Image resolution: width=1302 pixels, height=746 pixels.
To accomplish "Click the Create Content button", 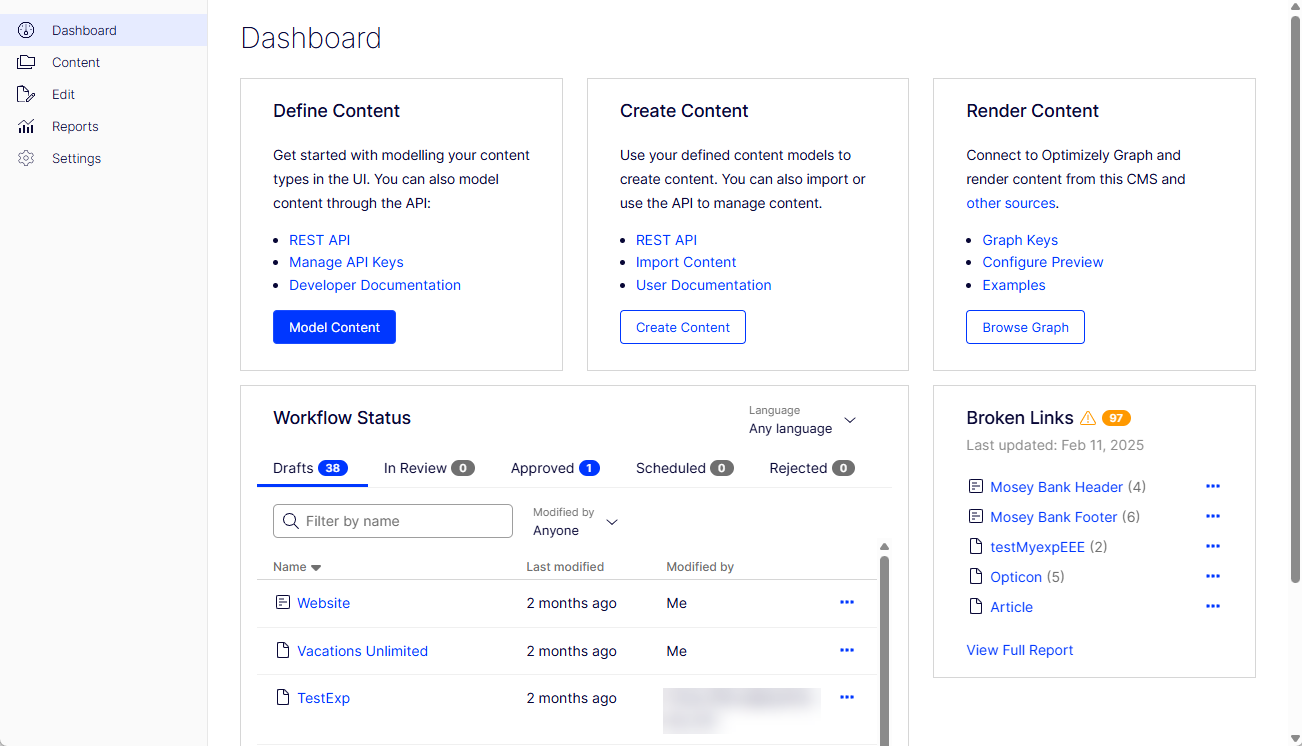I will point(683,327).
